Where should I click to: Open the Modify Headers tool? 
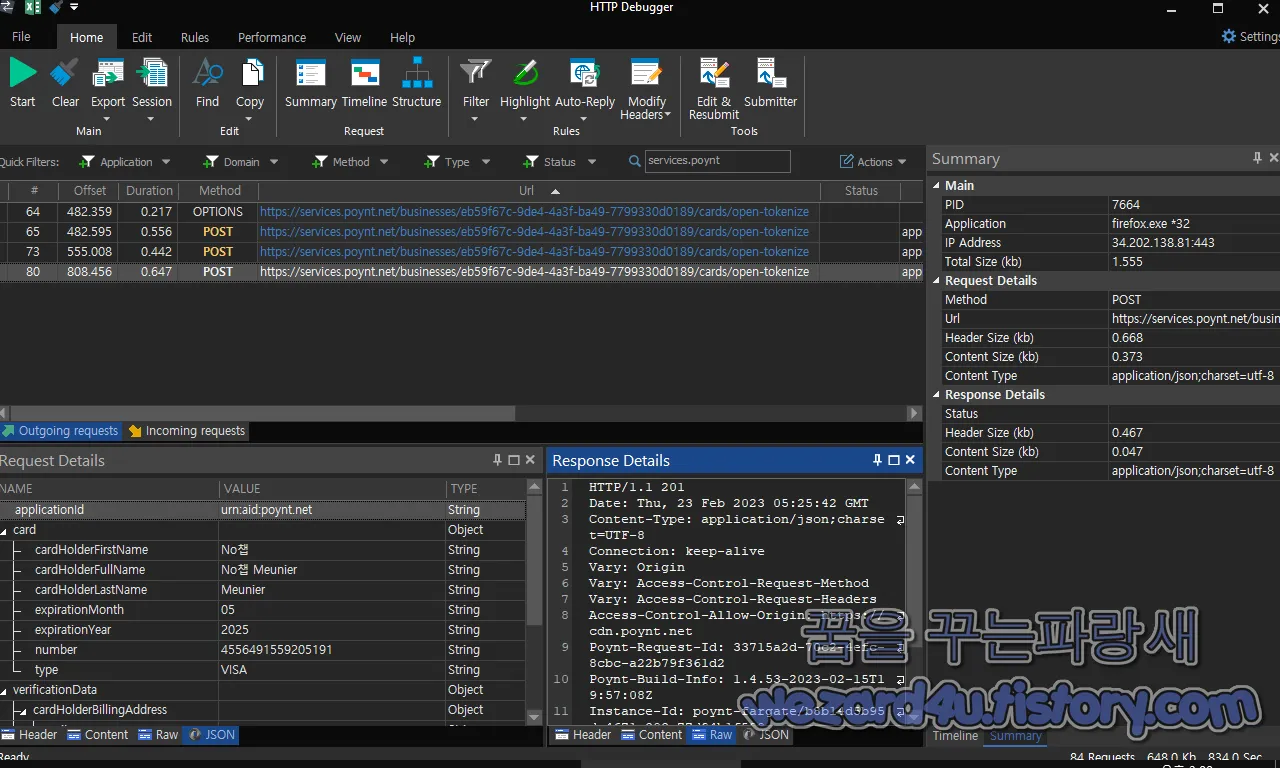point(646,80)
